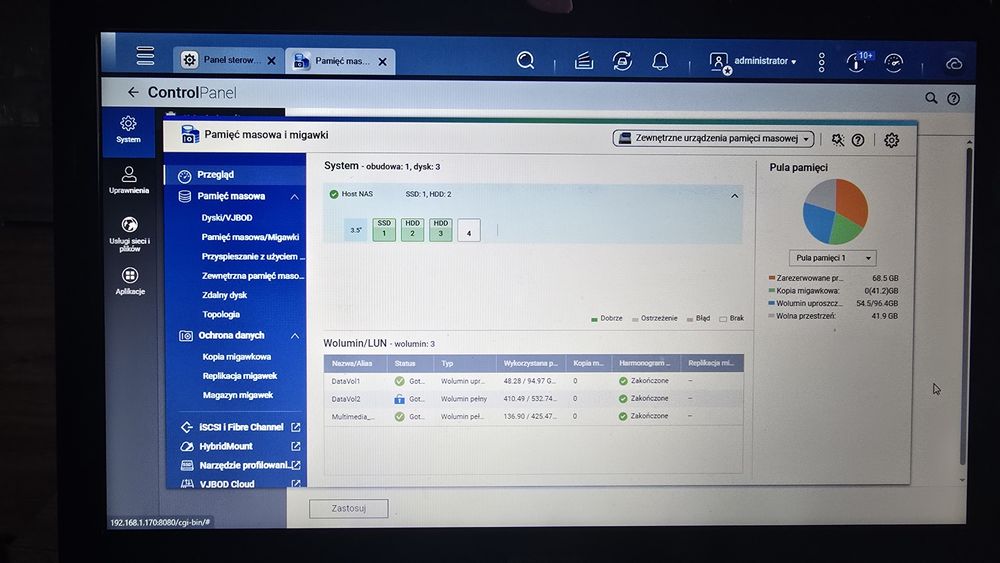This screenshot has width=1000, height=563.
Task: Open the main hamburger menu
Action: [x=145, y=55]
